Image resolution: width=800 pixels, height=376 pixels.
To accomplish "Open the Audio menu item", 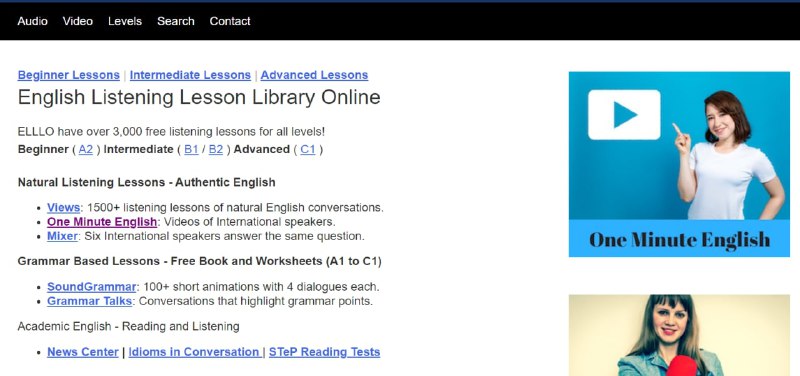I will point(32,21).
